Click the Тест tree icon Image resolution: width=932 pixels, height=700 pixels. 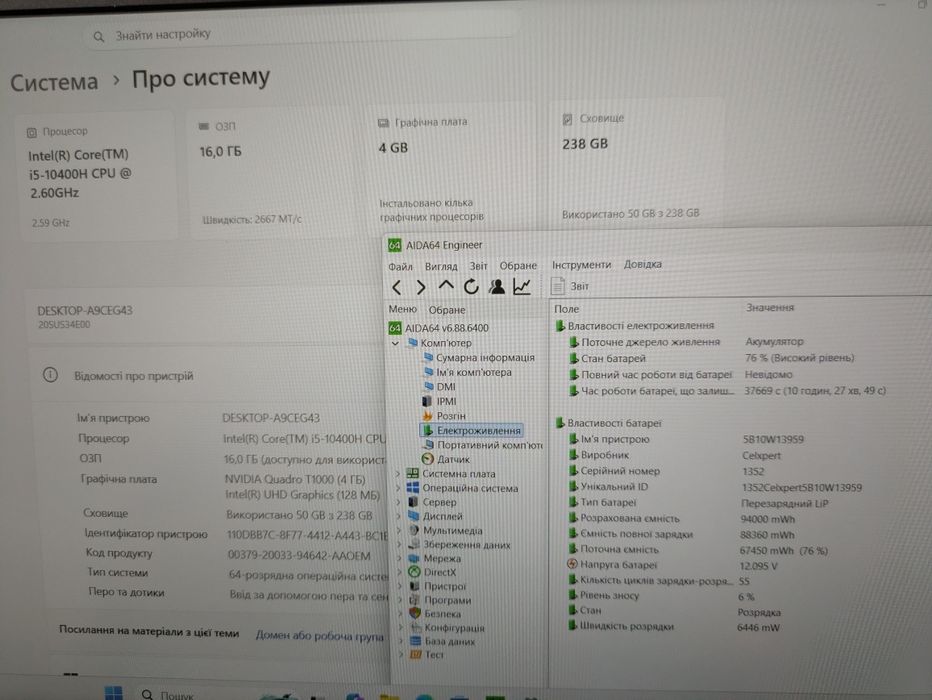coord(416,655)
